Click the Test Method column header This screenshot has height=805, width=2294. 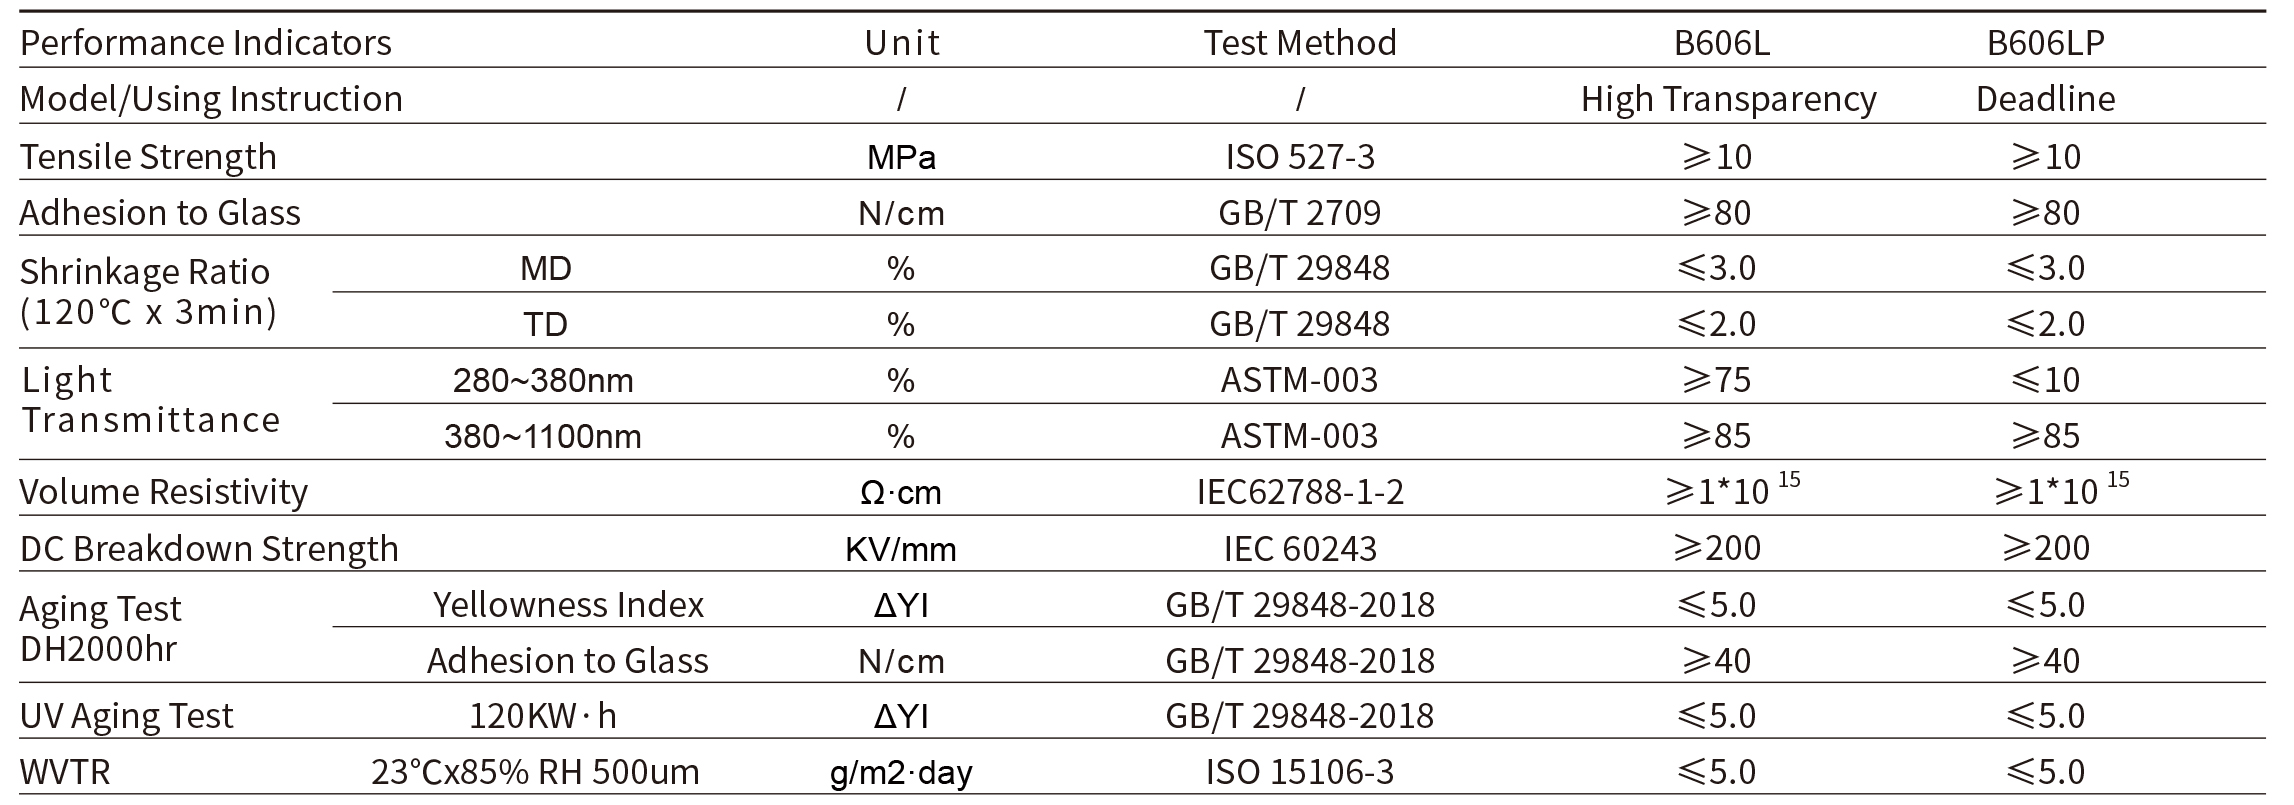1299,43
